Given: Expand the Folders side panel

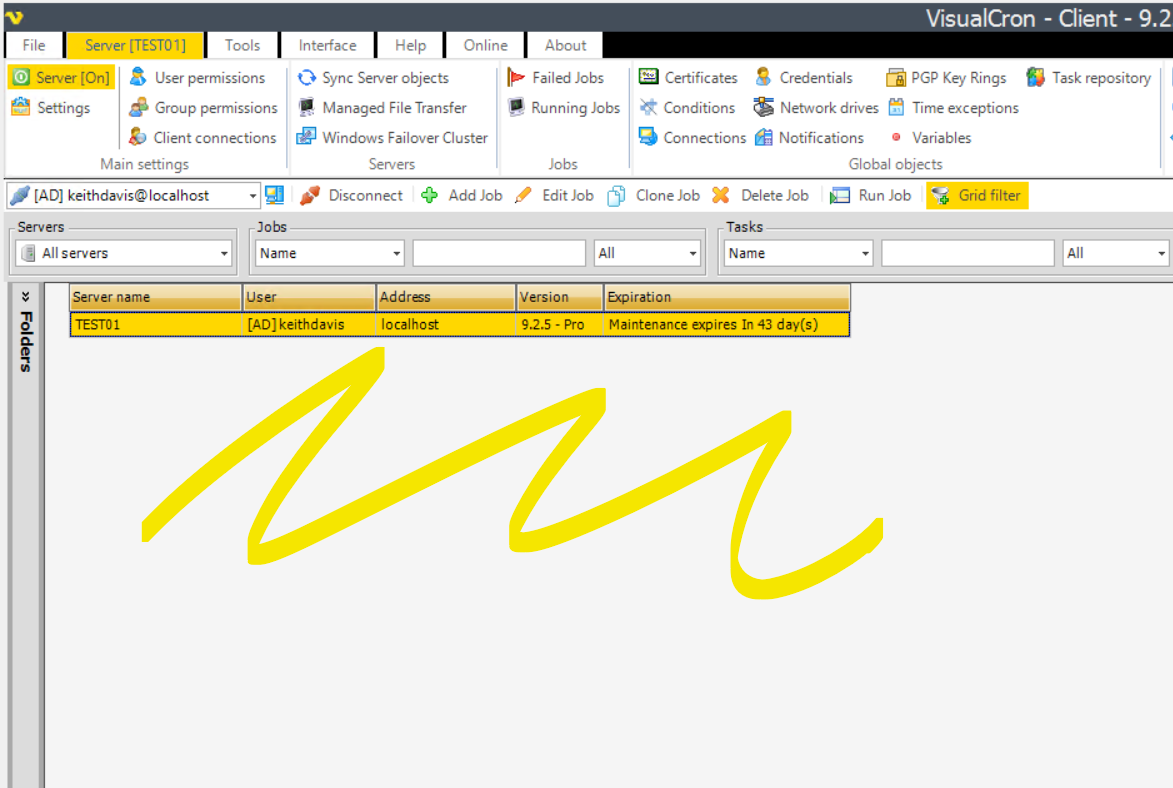Looking at the screenshot, I should 25,296.
